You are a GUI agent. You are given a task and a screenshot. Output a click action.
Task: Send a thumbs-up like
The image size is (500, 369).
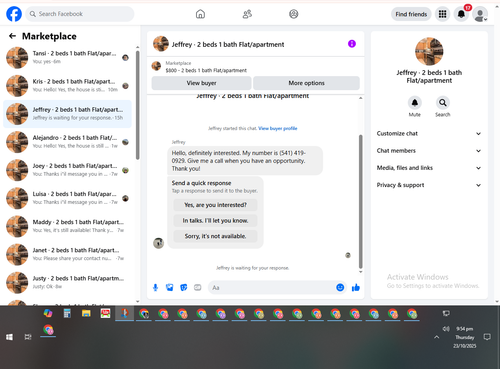pyautogui.click(x=356, y=287)
